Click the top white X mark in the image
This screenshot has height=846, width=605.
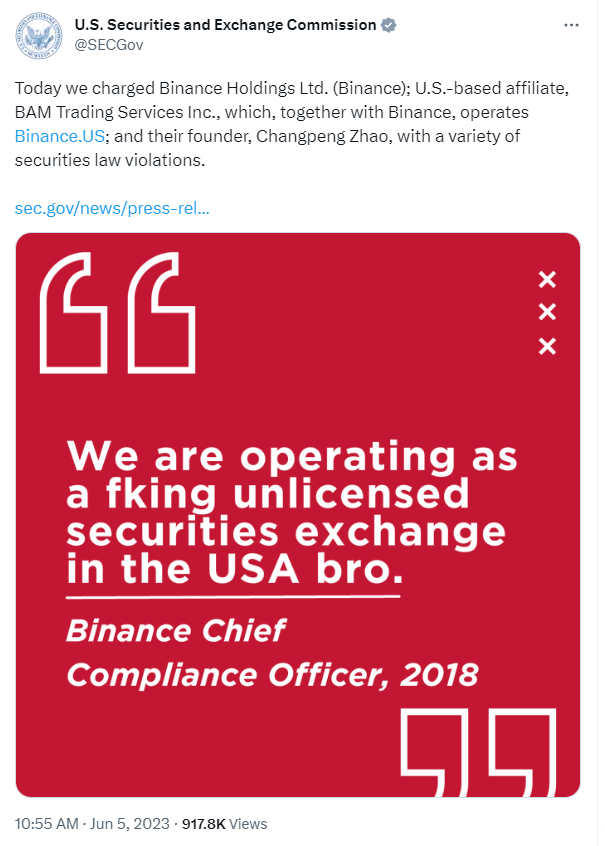pos(547,279)
